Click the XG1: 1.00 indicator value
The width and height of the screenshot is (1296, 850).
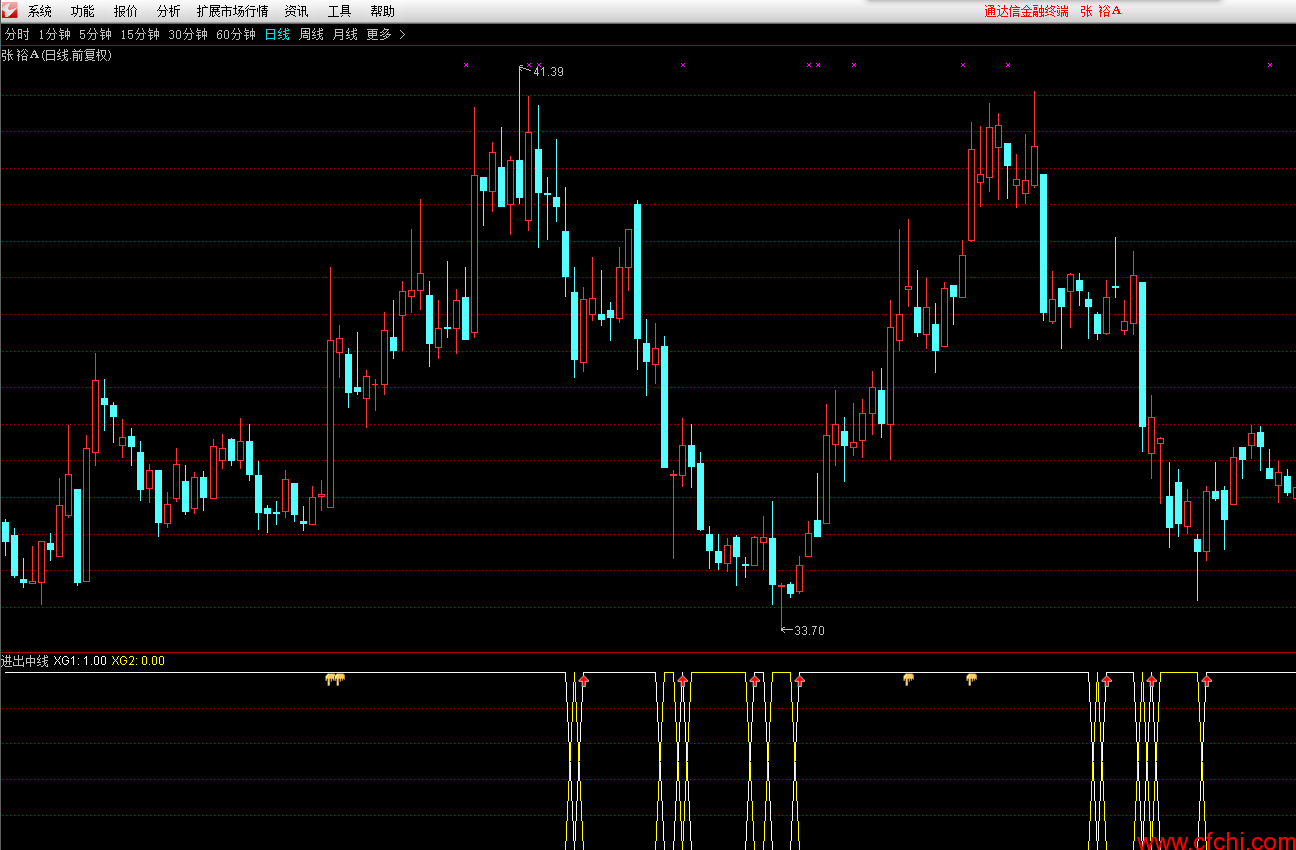(80, 661)
